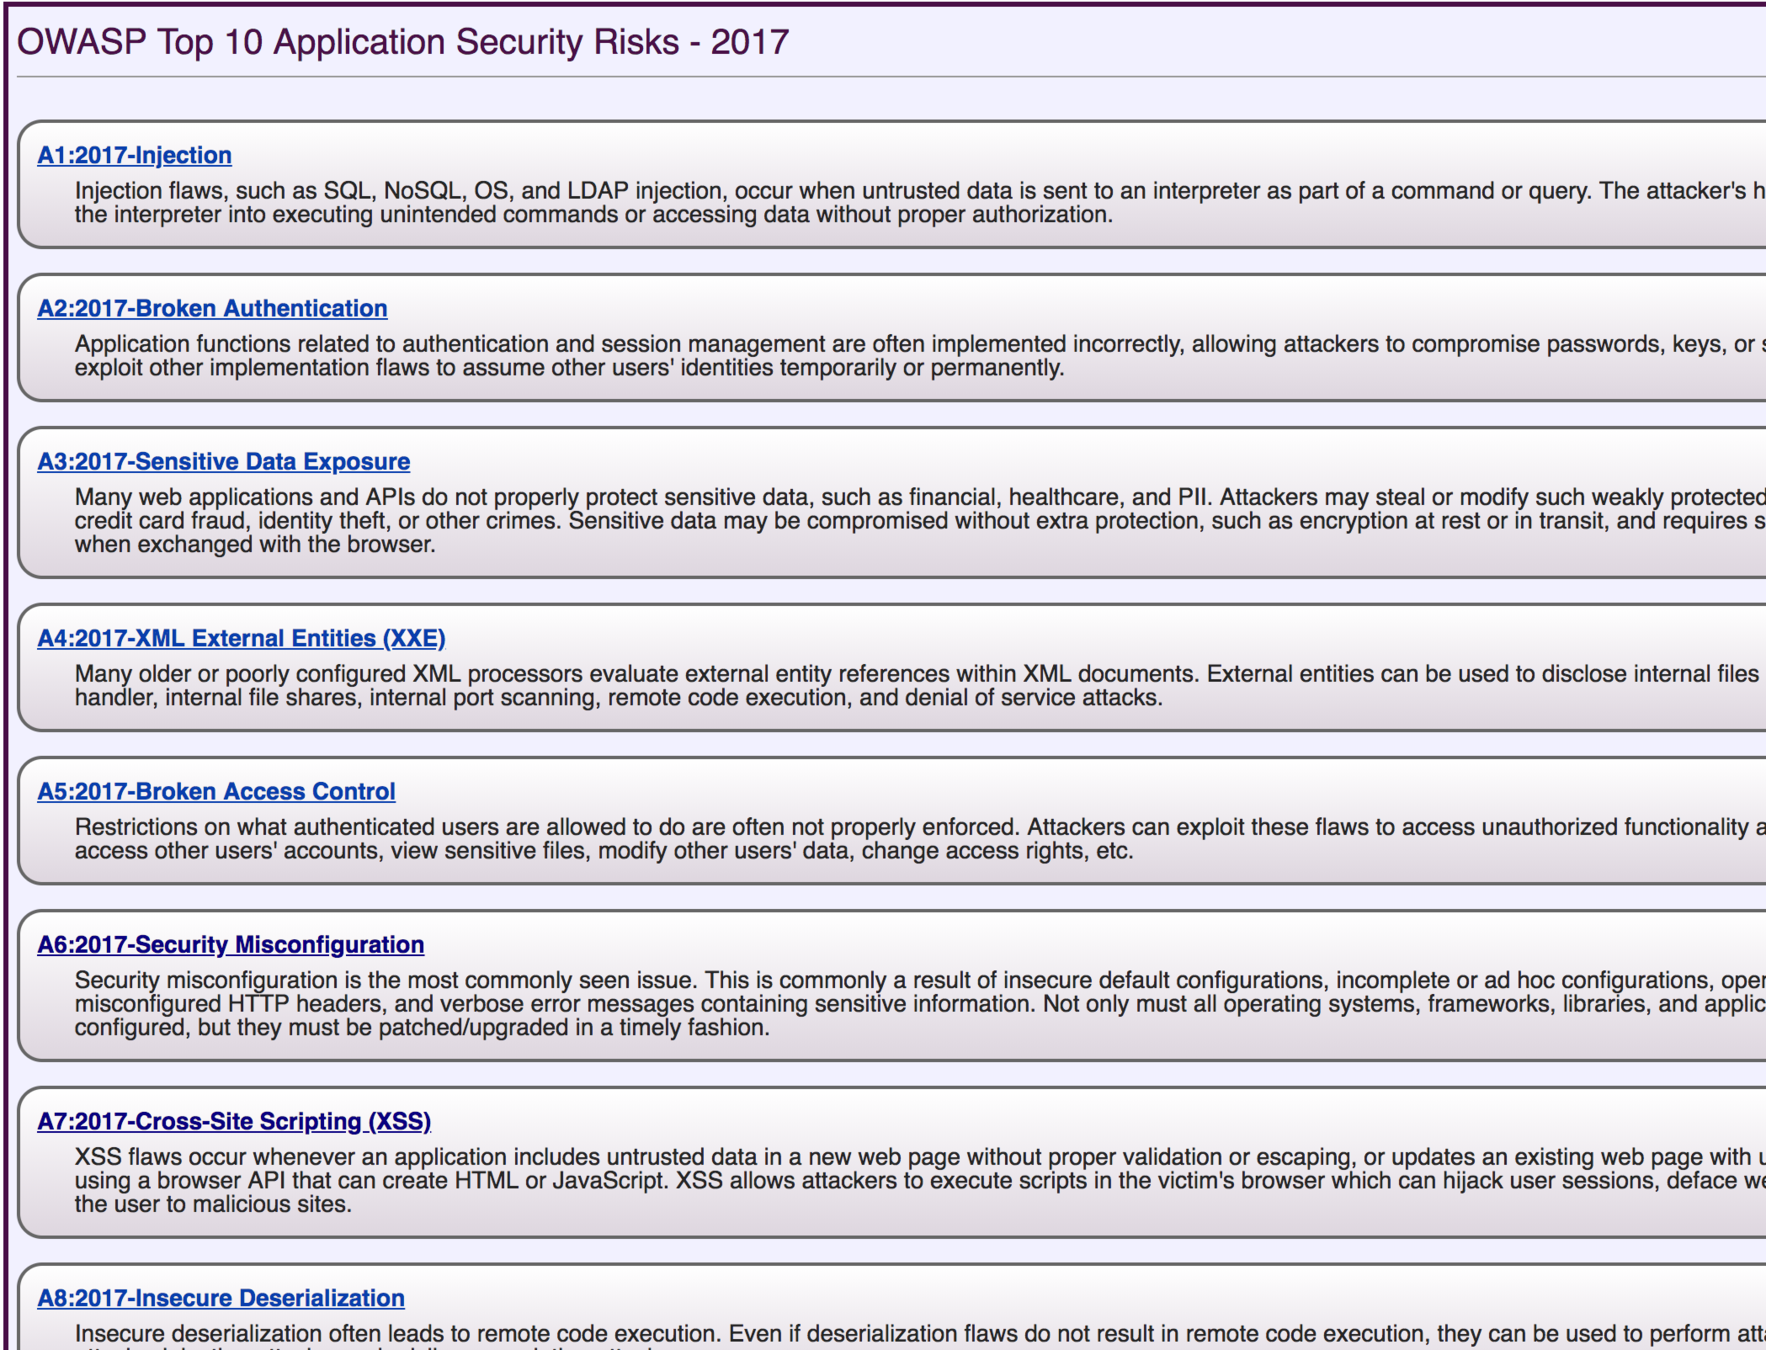Click text "Many web applications and APIs do not"

tap(281, 497)
